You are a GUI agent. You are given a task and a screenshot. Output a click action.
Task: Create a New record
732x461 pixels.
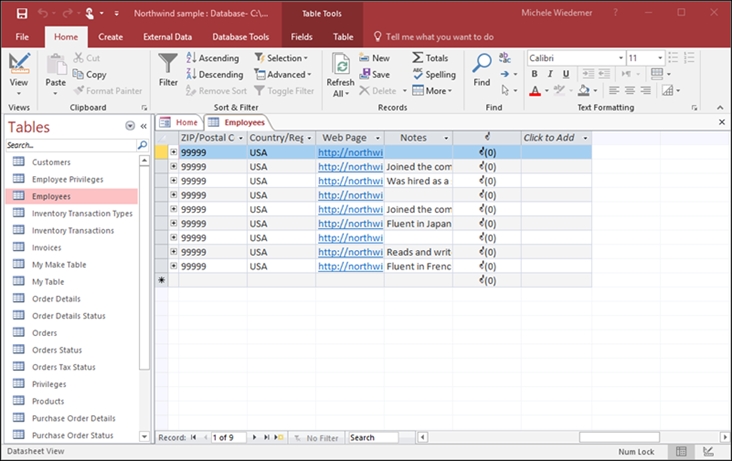coord(374,58)
